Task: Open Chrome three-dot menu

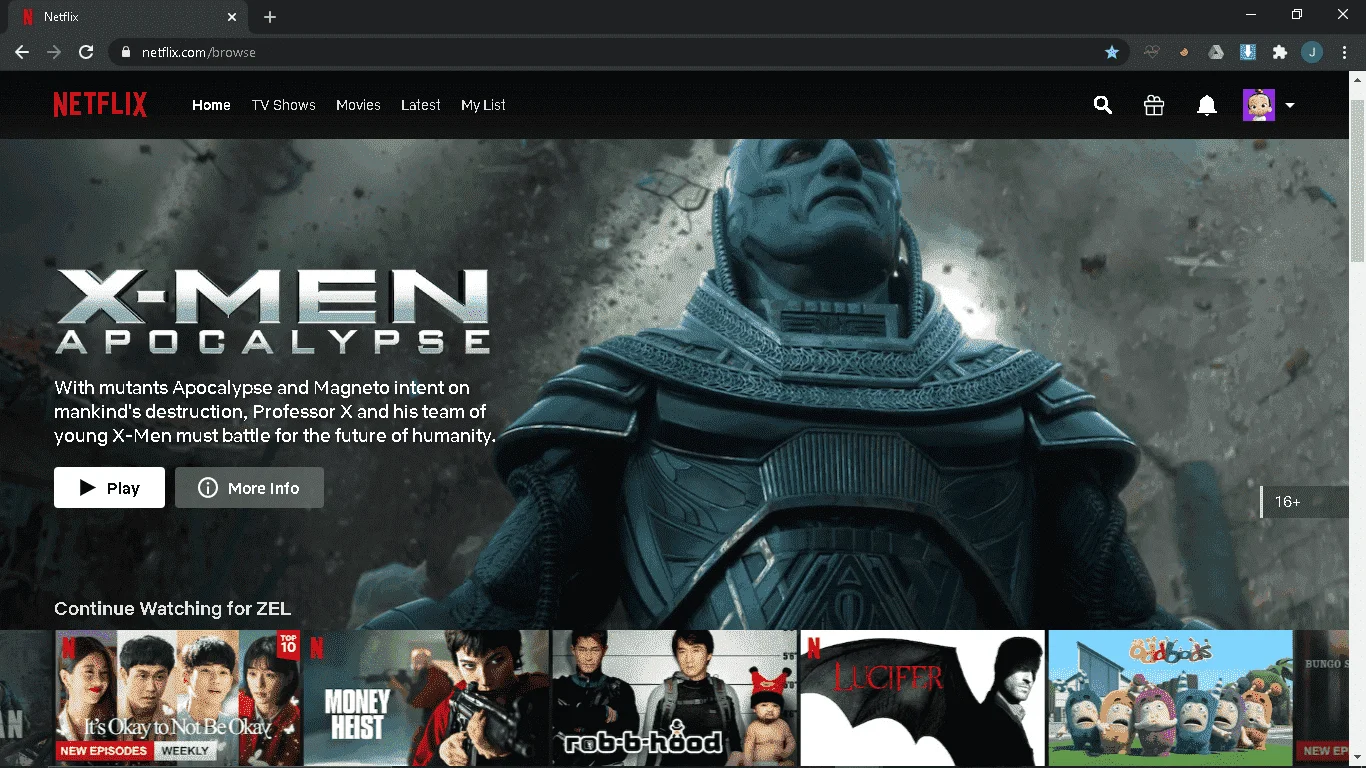Action: point(1344,52)
